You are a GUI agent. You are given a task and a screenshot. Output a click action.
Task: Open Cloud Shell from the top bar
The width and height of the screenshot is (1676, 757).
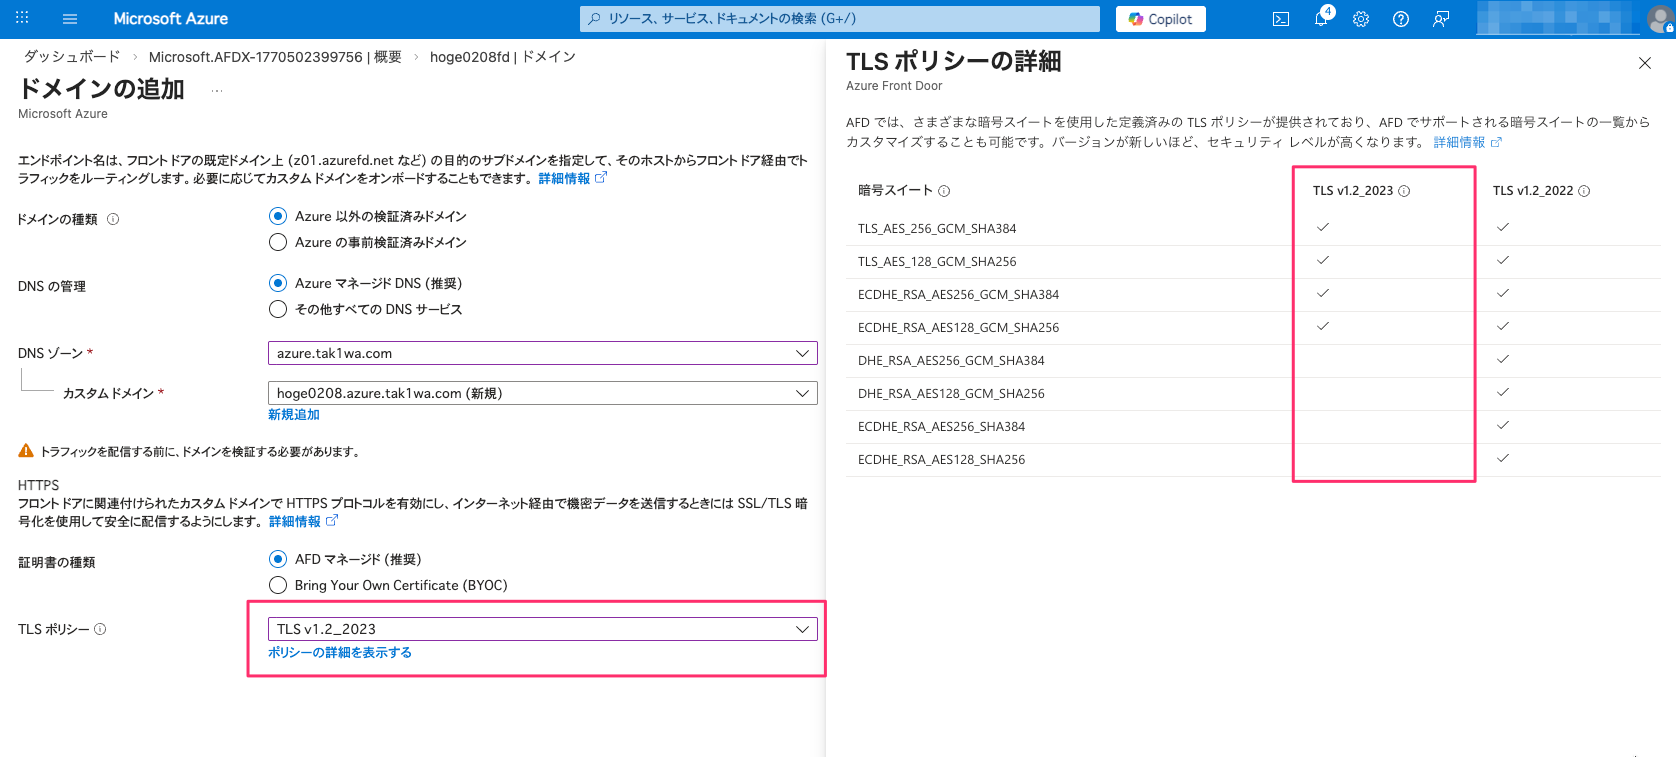pyautogui.click(x=1281, y=19)
